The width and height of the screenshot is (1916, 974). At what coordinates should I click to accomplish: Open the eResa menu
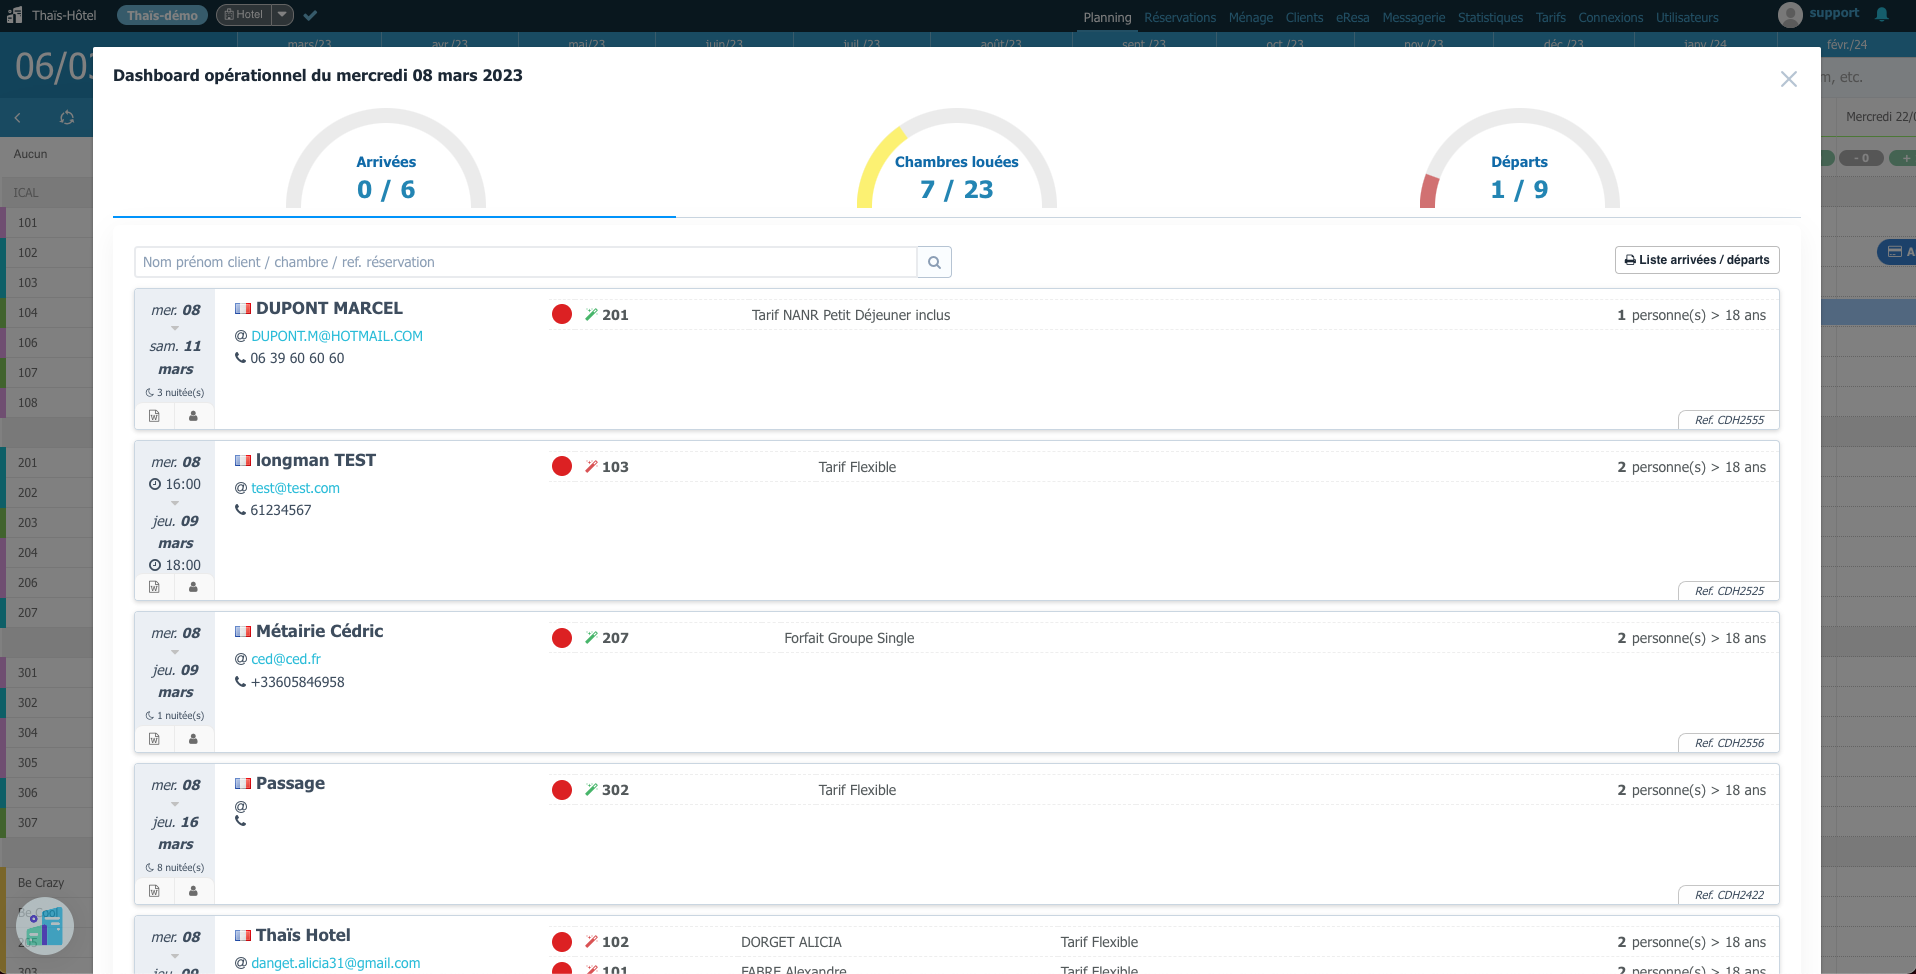1352,18
